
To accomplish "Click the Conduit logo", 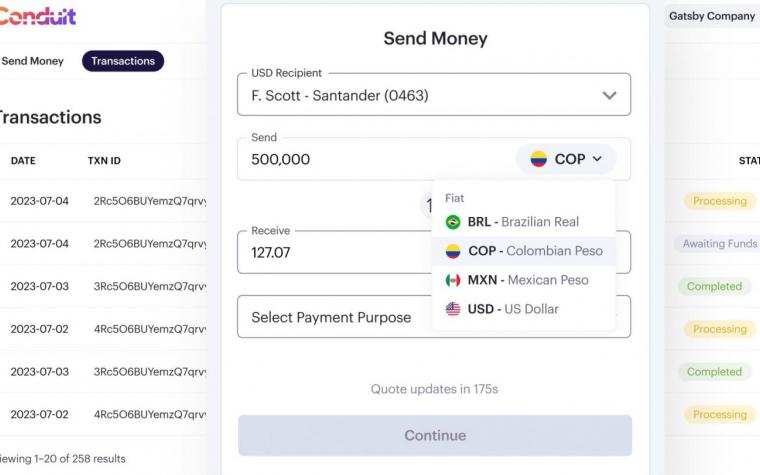I will coord(37,16).
